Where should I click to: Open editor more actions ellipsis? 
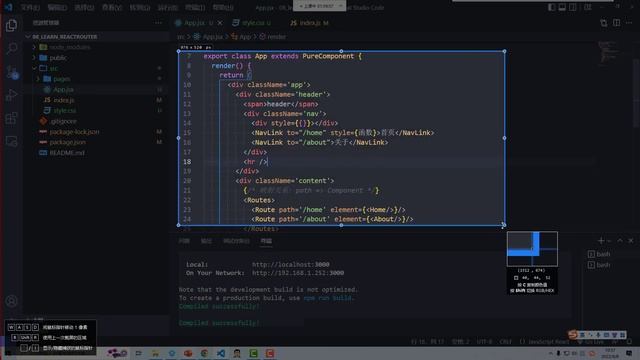629,23
